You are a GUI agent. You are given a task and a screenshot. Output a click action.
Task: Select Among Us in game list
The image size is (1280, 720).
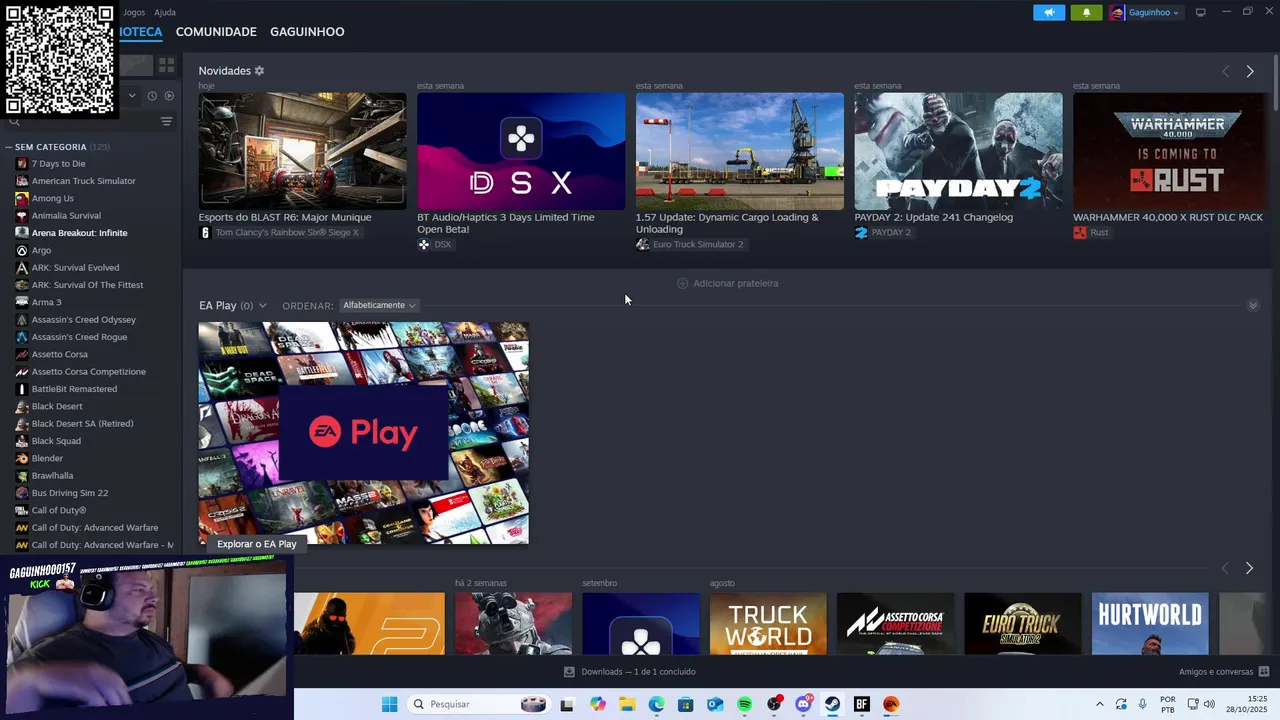[x=52, y=198]
